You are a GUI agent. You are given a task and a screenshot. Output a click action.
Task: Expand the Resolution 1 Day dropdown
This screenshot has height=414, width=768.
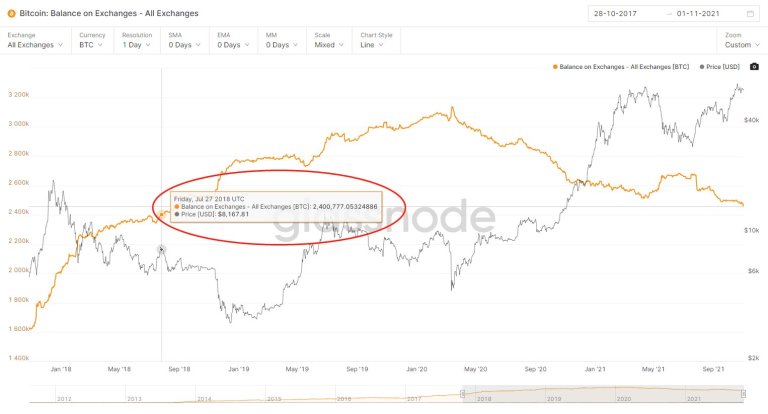[x=137, y=40]
